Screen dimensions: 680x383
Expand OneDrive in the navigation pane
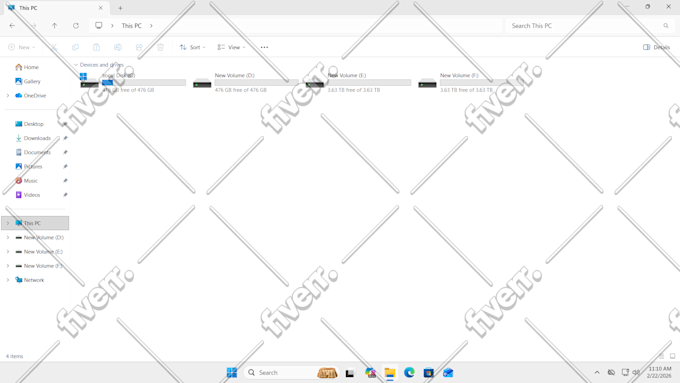pyautogui.click(x=8, y=95)
